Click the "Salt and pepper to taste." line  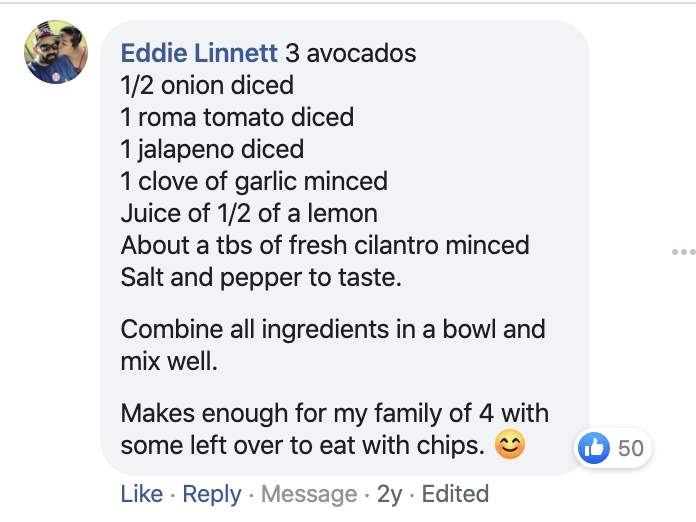point(261,277)
